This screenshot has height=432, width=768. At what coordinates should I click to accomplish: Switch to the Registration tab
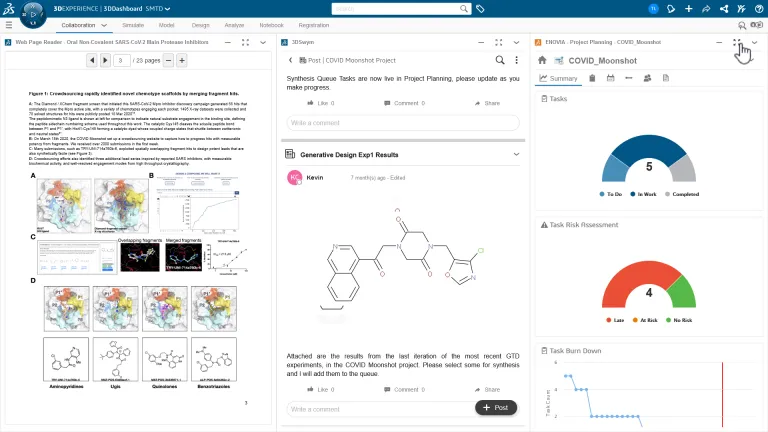(x=313, y=25)
